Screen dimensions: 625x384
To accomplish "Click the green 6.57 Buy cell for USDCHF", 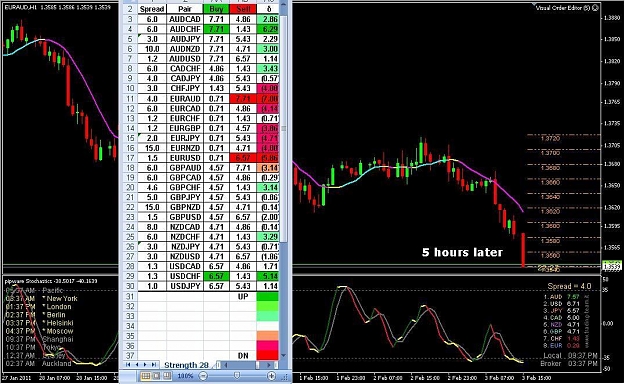I will click(x=216, y=276).
